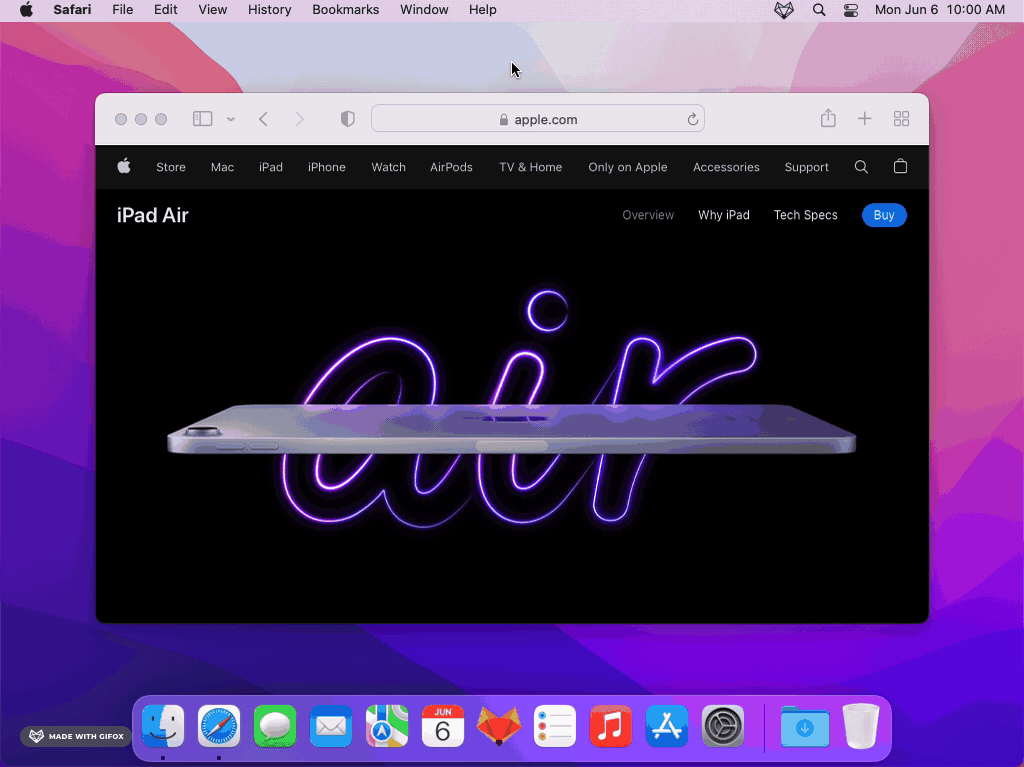Open the Bookmarks menu

345,10
